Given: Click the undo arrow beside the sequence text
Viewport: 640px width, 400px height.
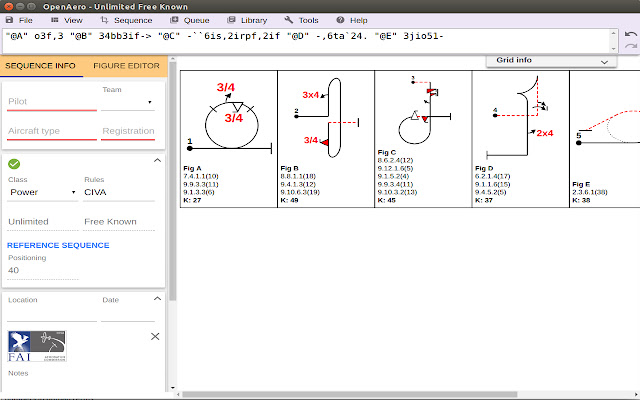Looking at the screenshot, I should (630, 35).
